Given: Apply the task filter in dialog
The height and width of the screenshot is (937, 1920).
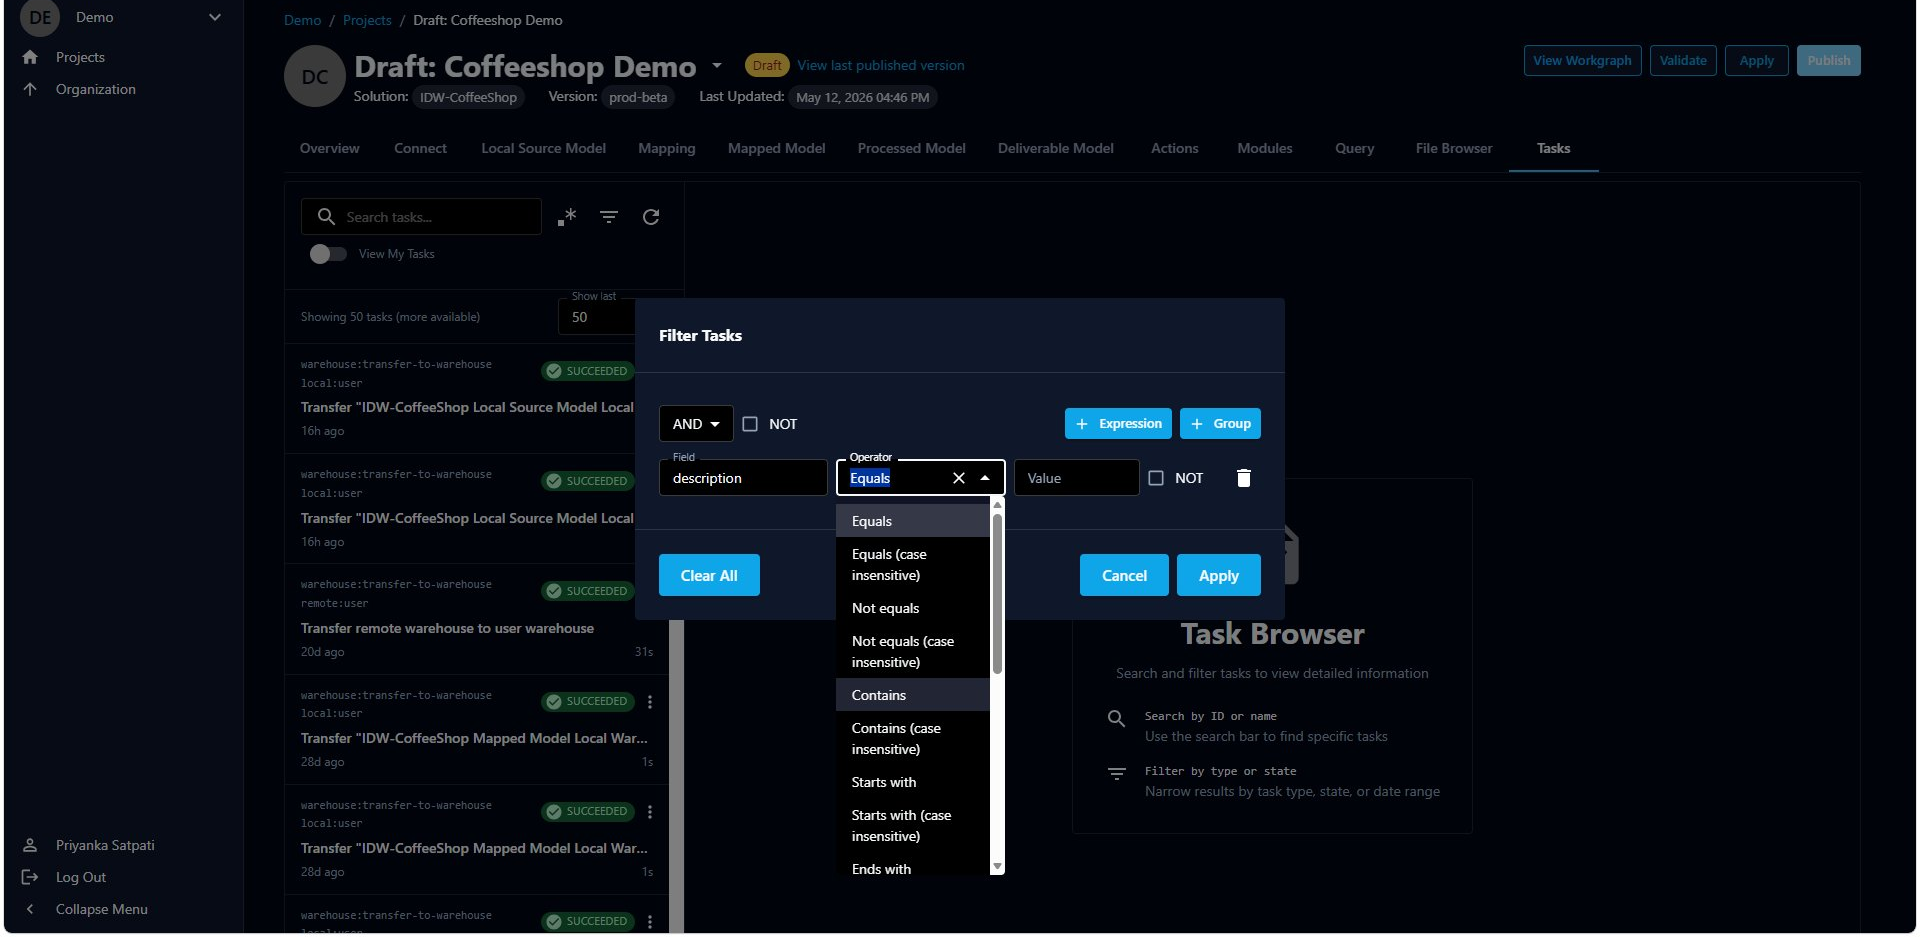Looking at the screenshot, I should (x=1218, y=575).
